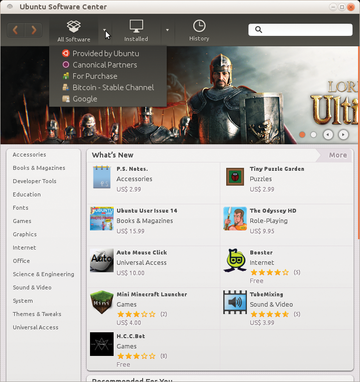
Task: Open the P.S. Notes app icon
Action: (x=102, y=177)
